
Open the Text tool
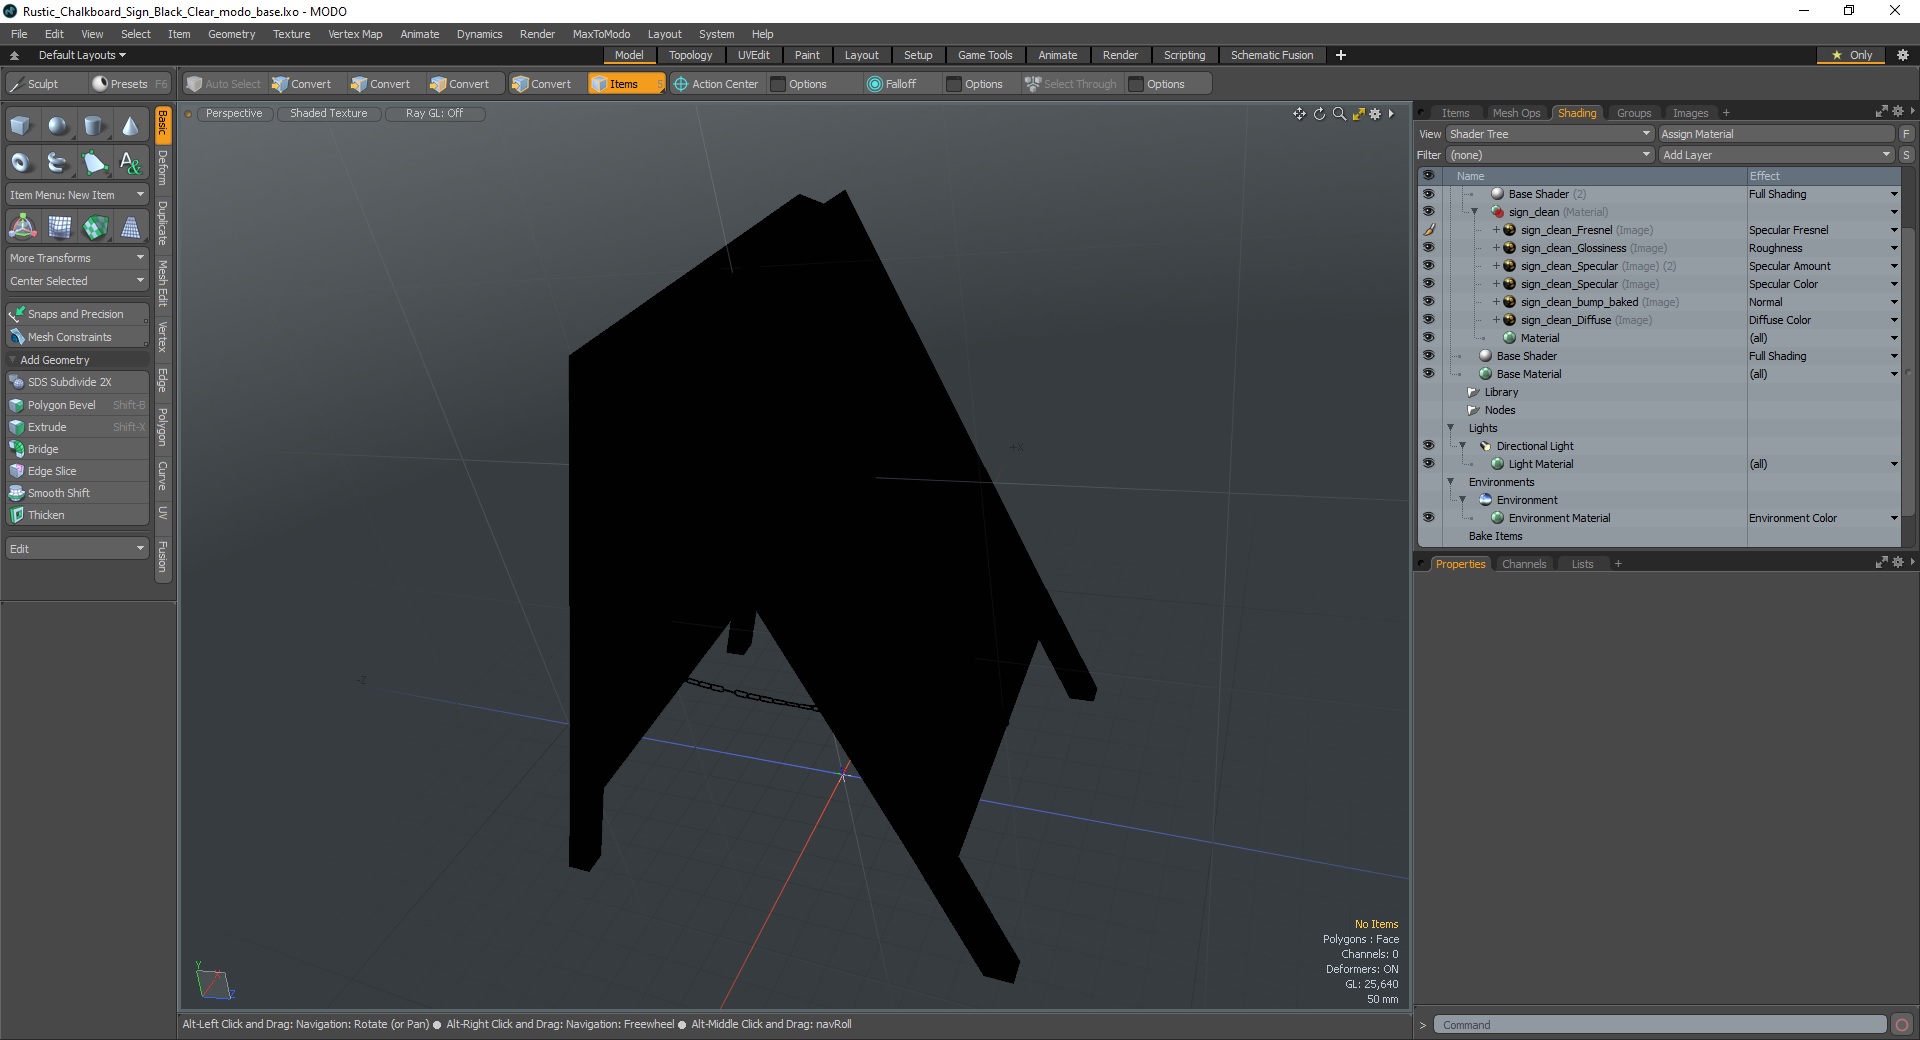pos(130,162)
